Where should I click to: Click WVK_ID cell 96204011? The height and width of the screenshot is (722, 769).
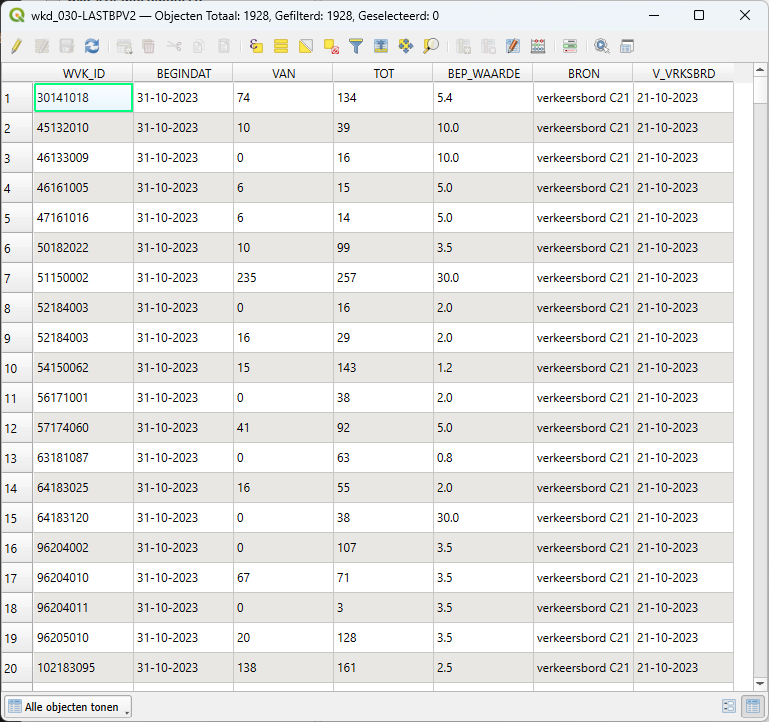point(83,607)
